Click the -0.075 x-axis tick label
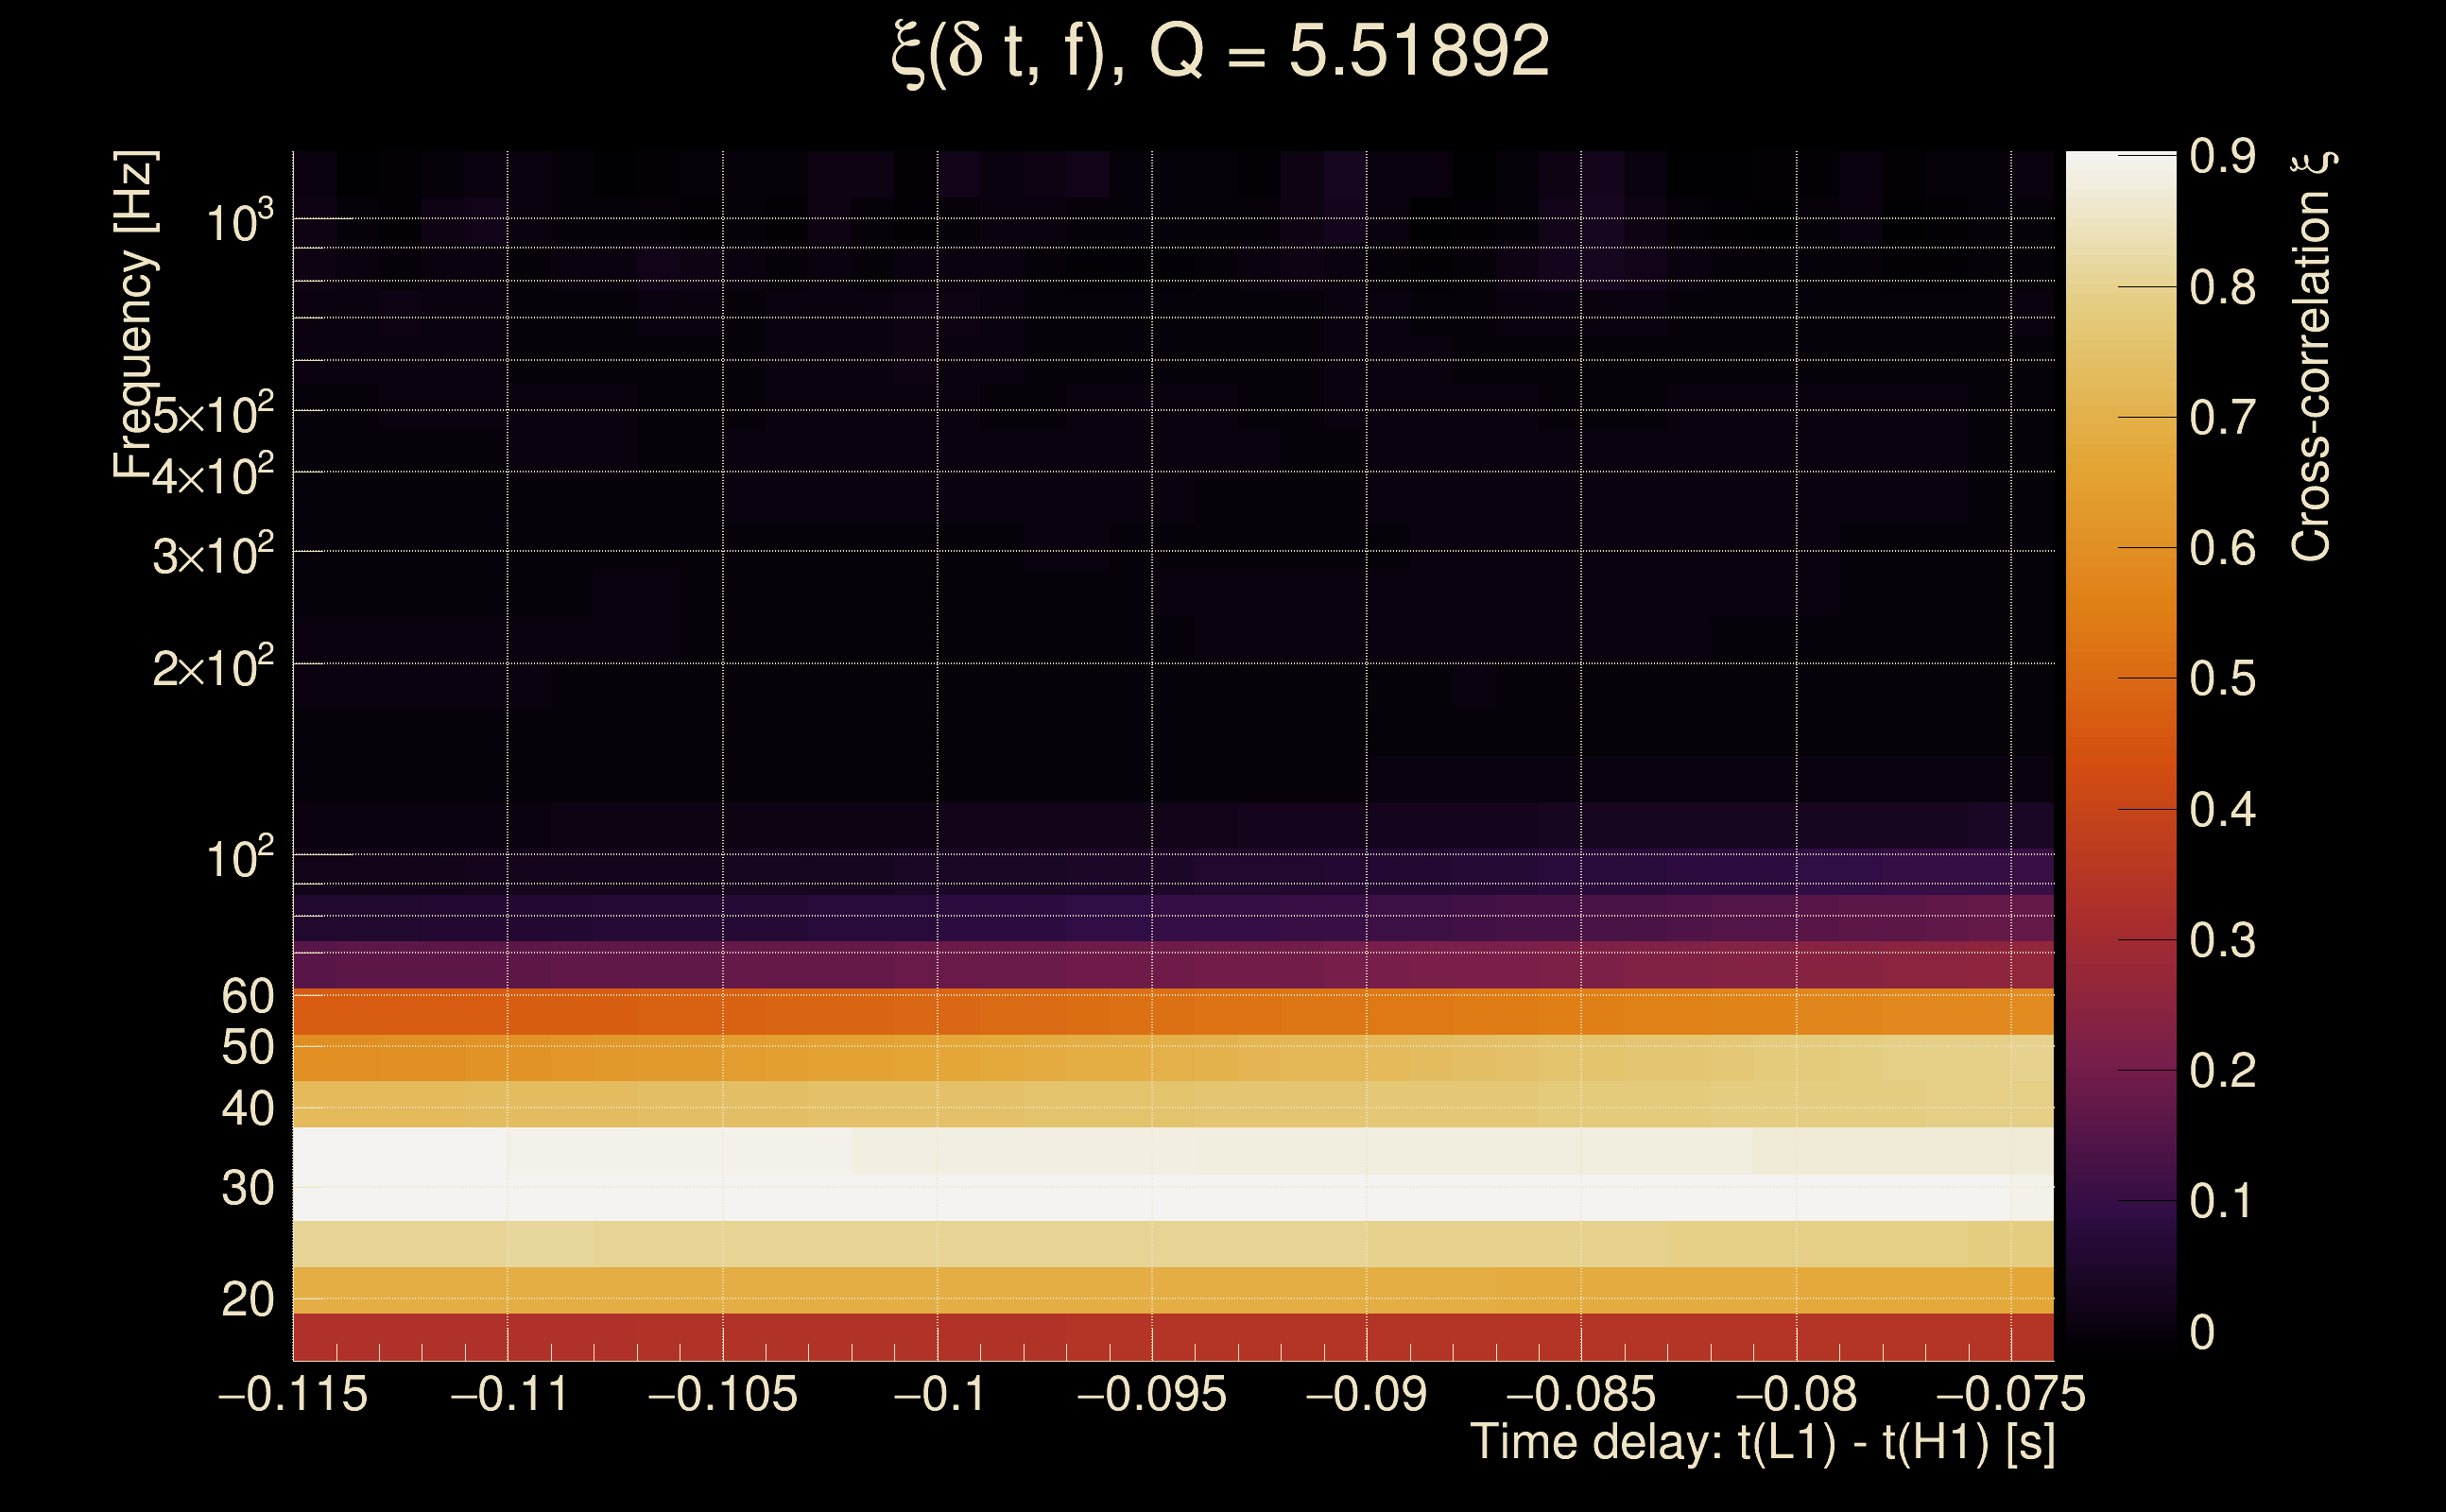The image size is (2446, 1512). pyautogui.click(x=2011, y=1395)
